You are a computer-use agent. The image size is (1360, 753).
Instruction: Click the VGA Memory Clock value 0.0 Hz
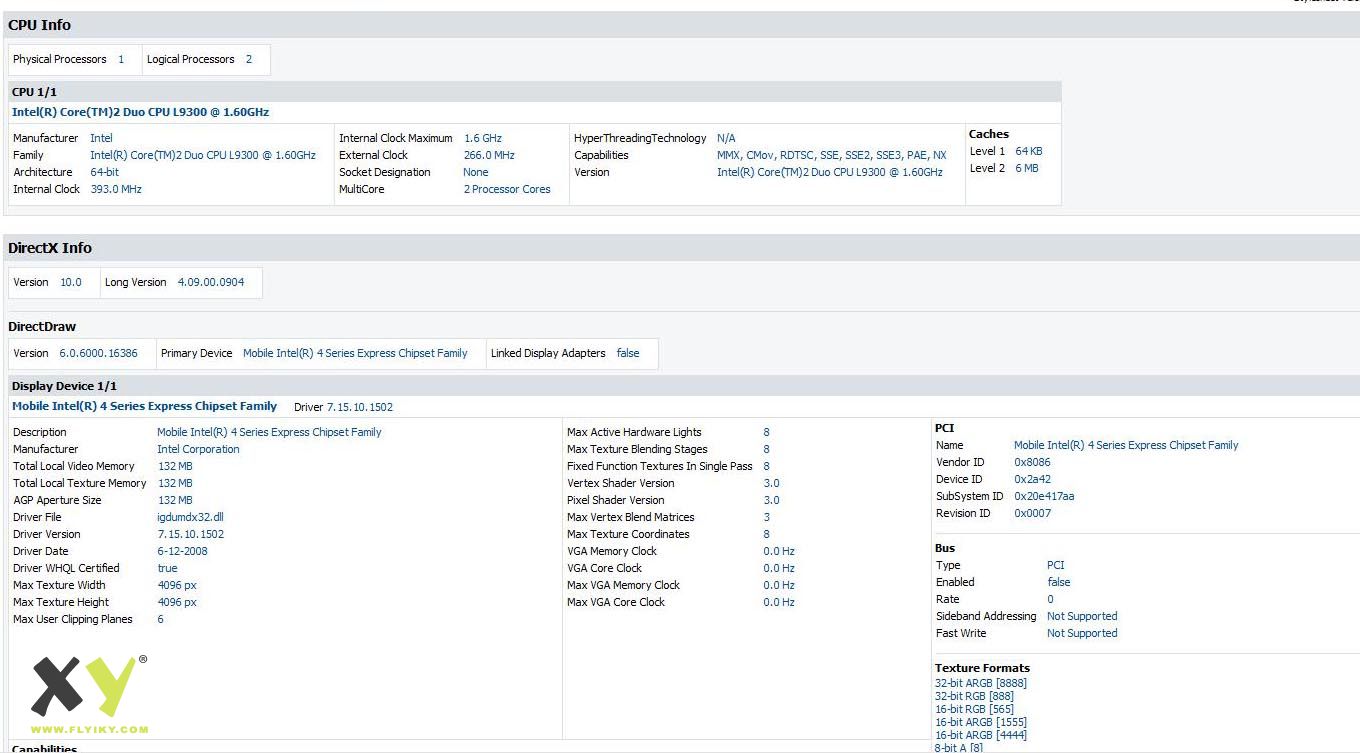779,551
